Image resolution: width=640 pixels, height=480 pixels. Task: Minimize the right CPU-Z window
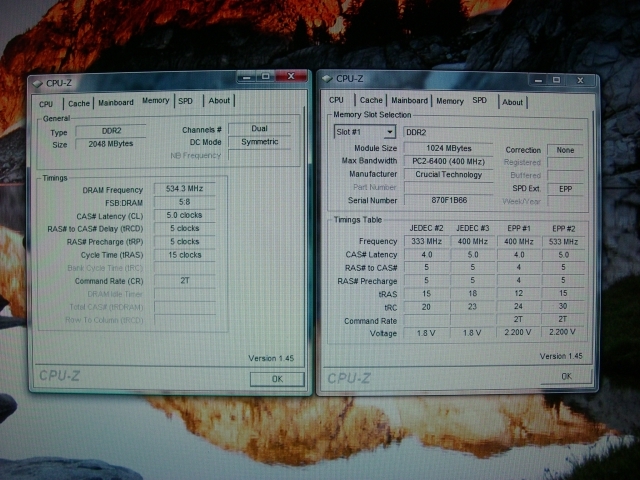(538, 80)
